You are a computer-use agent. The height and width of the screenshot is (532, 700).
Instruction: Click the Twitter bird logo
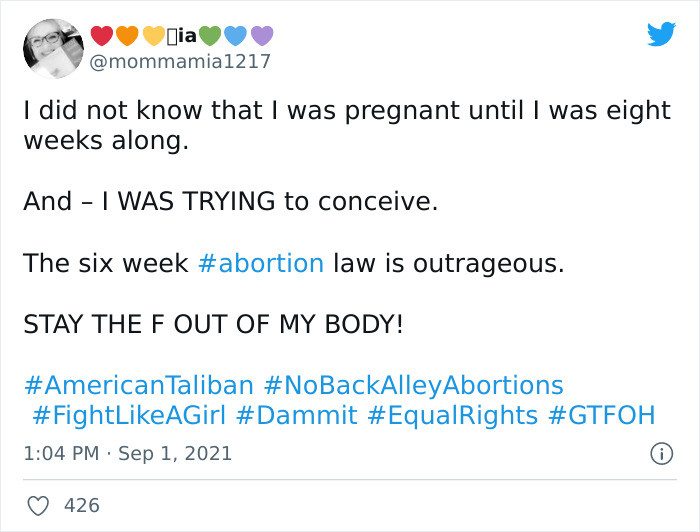[x=662, y=35]
